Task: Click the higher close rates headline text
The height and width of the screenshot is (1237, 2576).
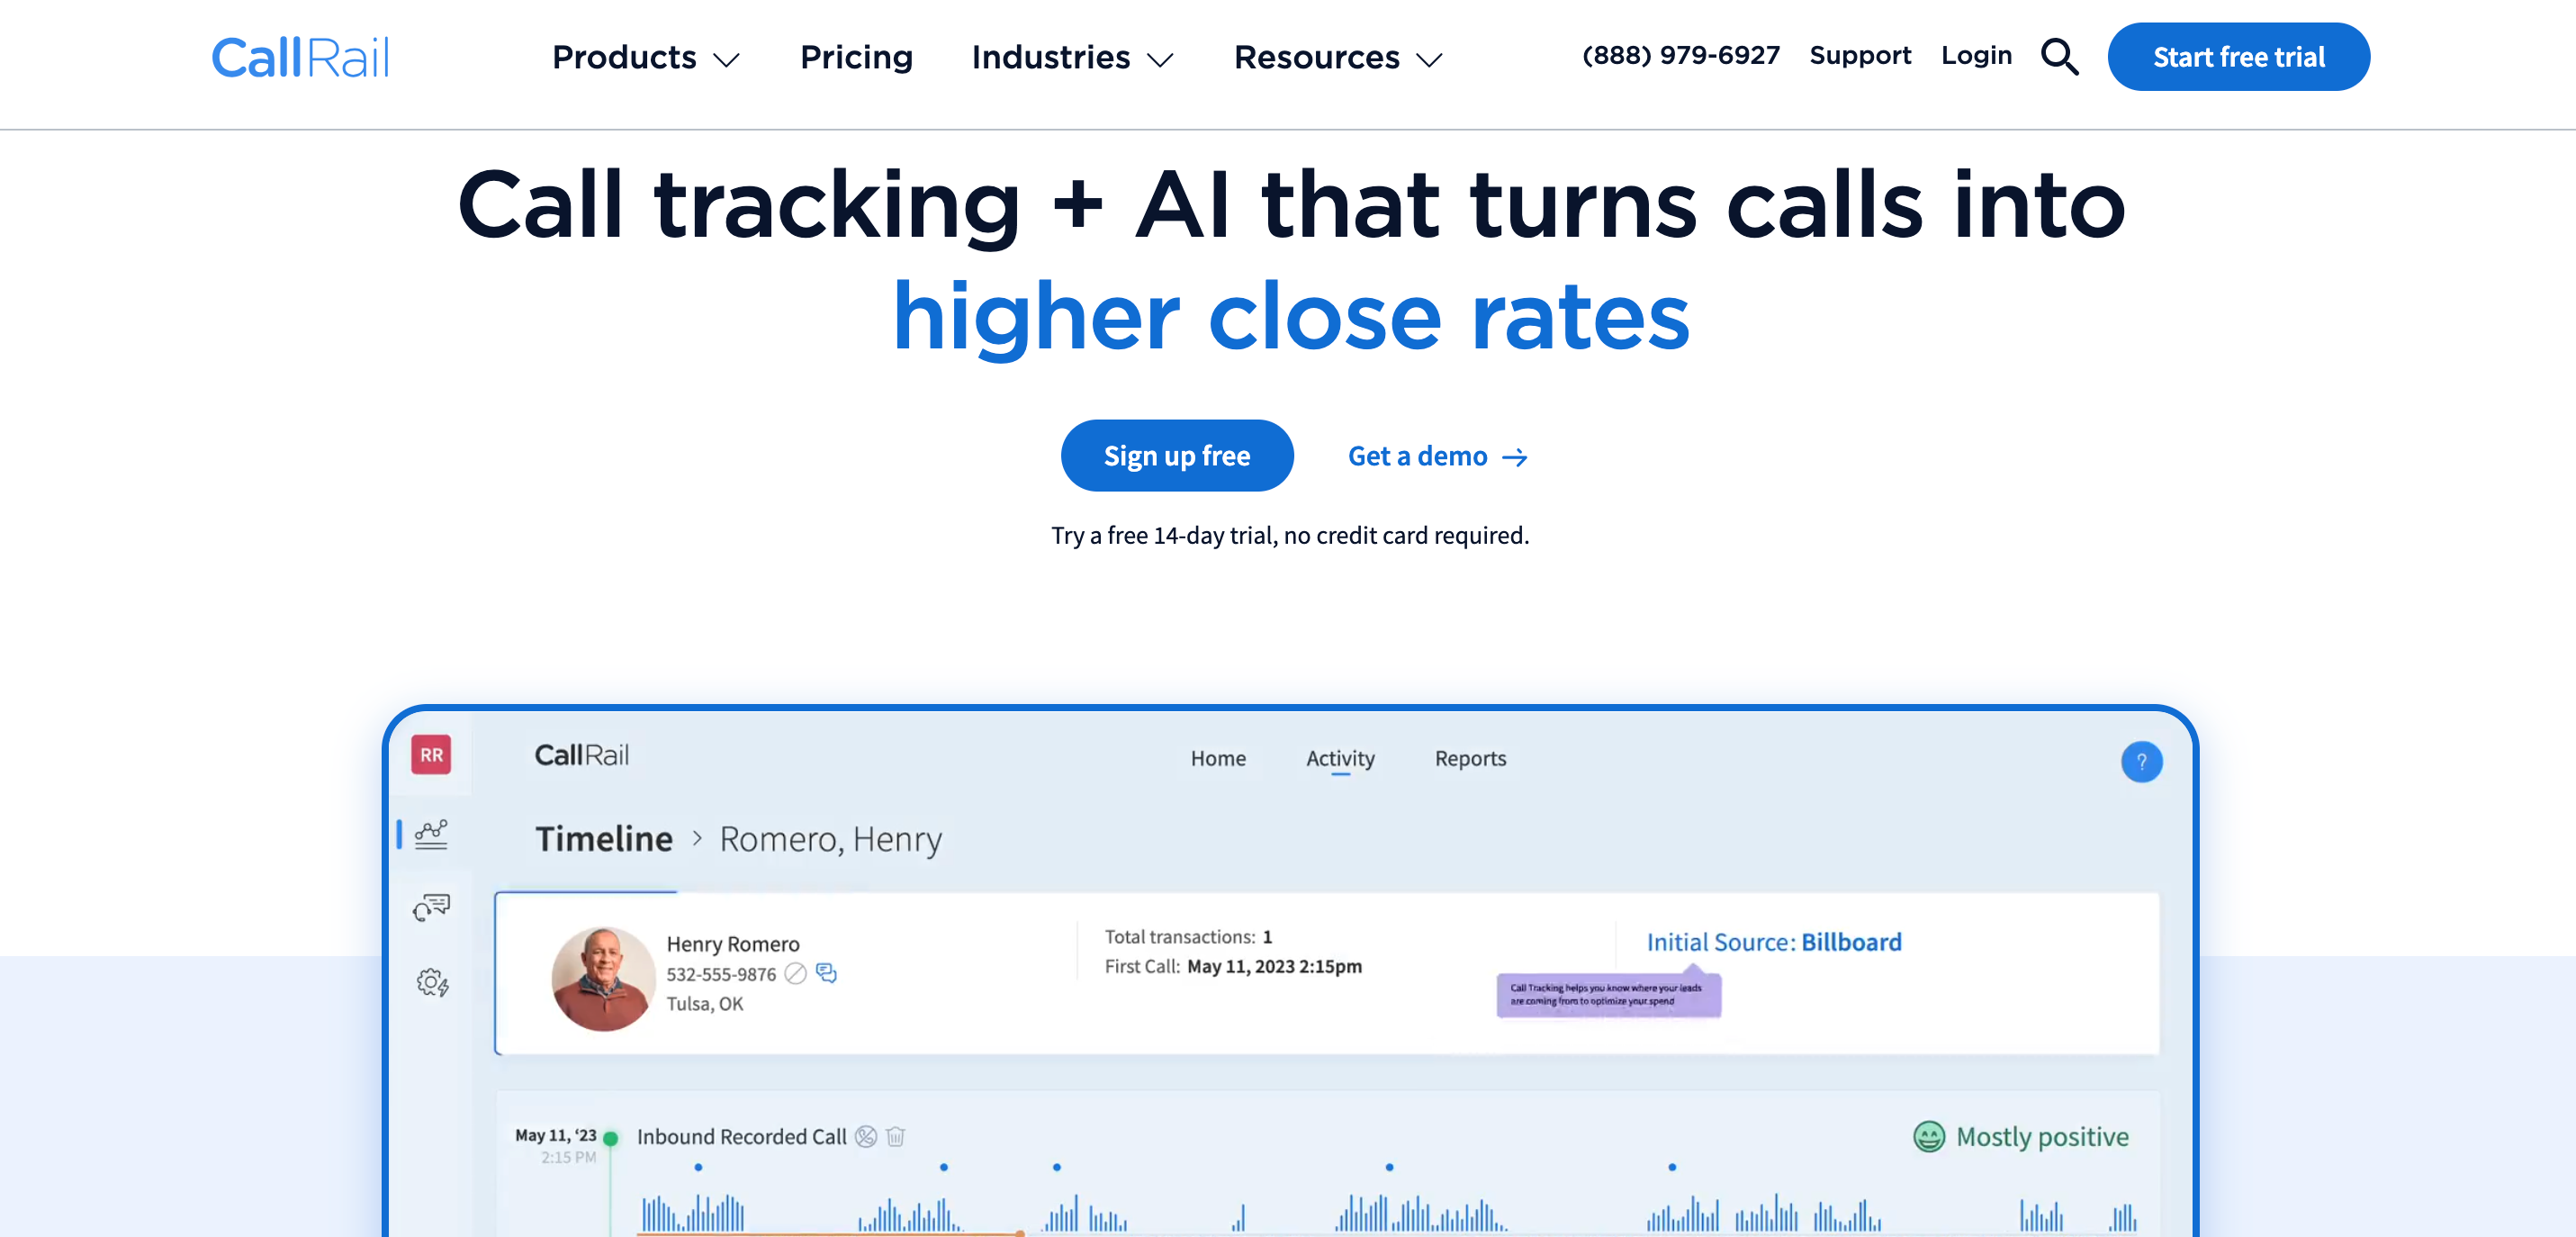Action: [1290, 317]
